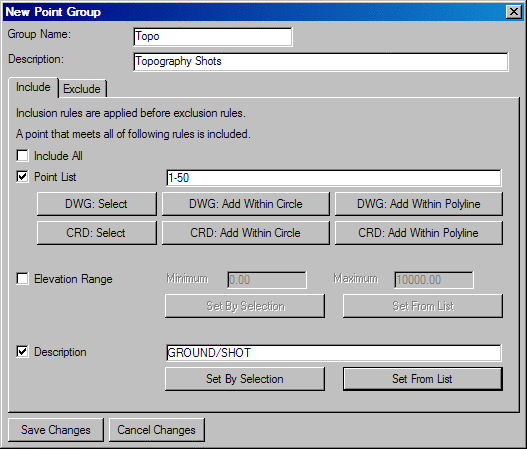This screenshot has width=527, height=449.
Task: Click the Point List range field
Action: coord(334,178)
